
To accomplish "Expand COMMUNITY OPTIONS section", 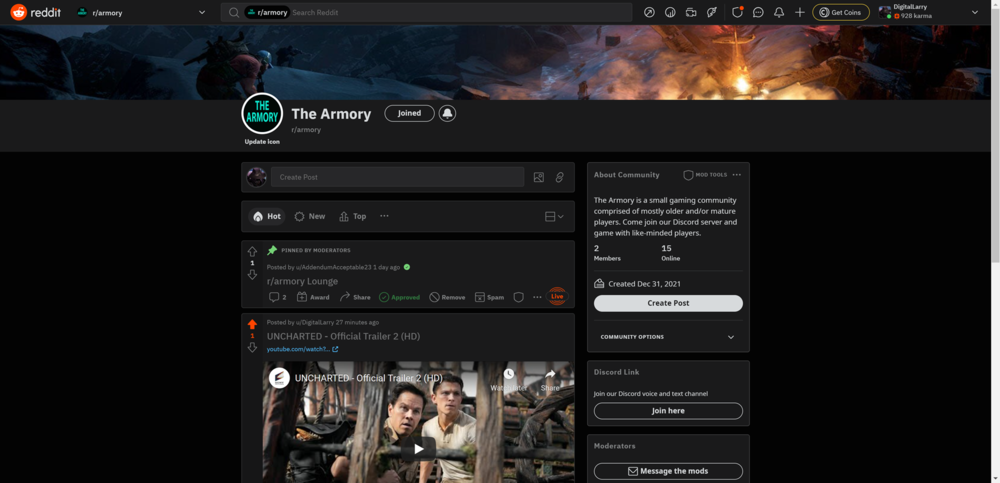I will pos(668,337).
